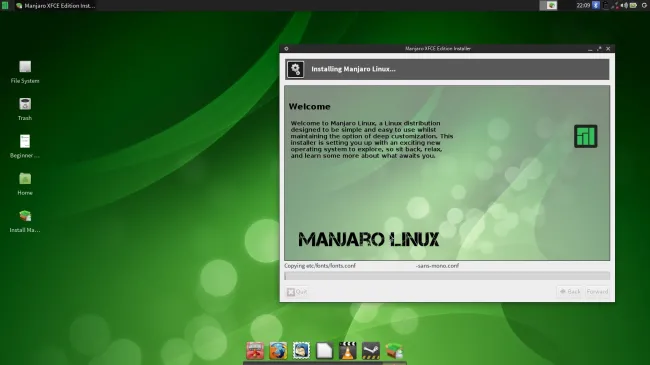Viewport: 650px width, 365px height.
Task: Launch Thunderbird mail from the dock
Action: tap(301, 350)
